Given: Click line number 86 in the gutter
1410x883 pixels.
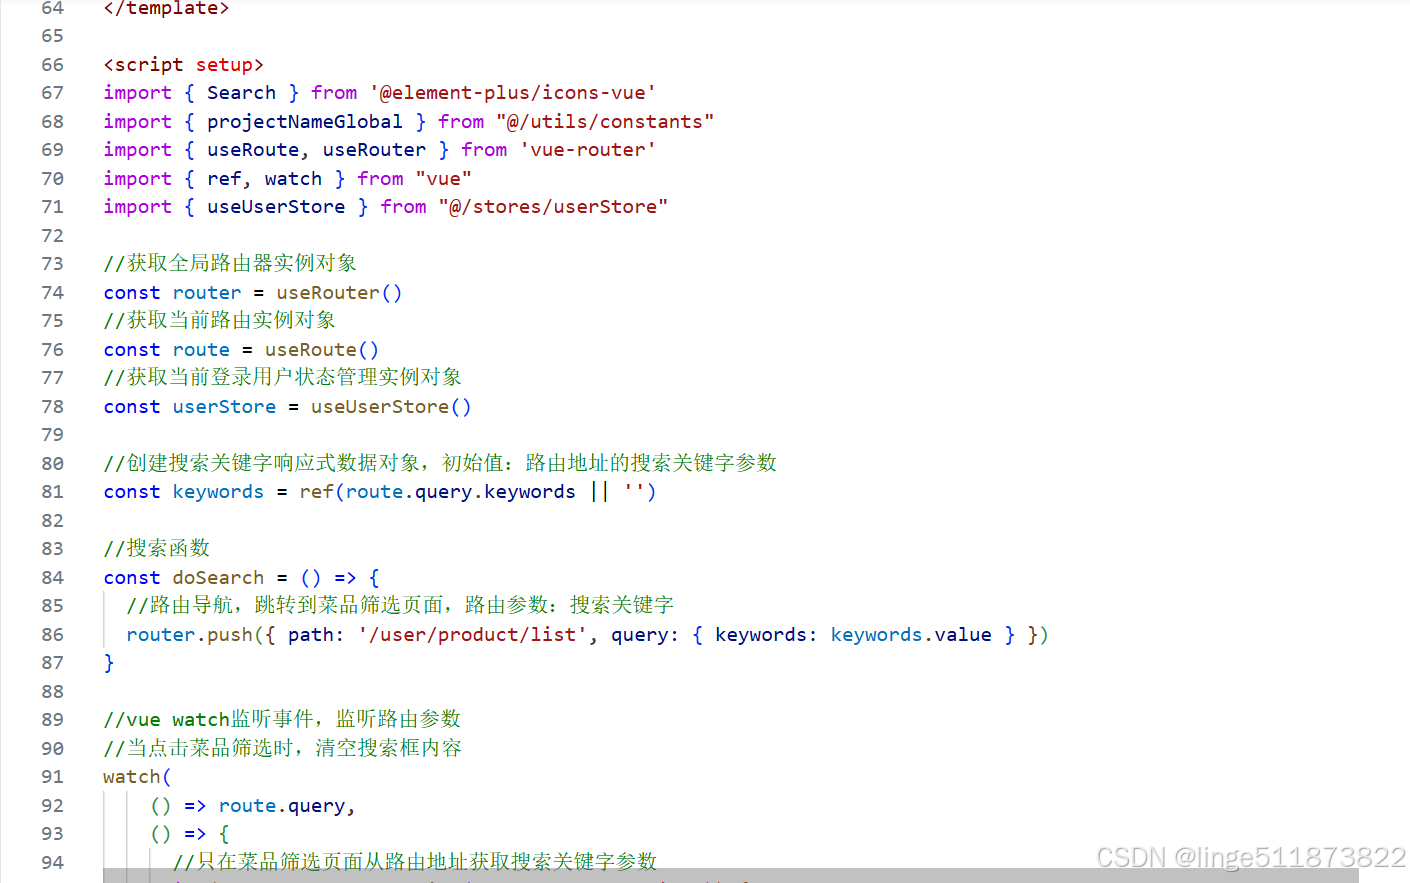Looking at the screenshot, I should [x=52, y=635].
